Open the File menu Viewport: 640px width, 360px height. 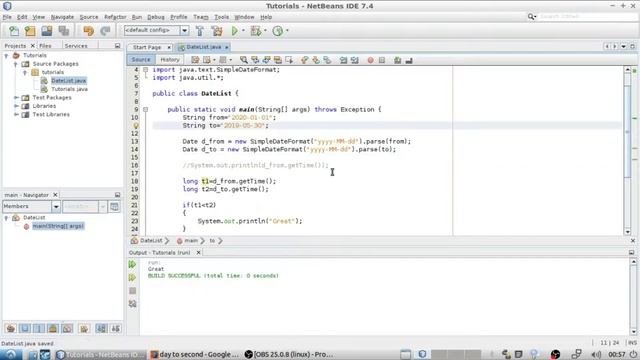click(x=7, y=17)
